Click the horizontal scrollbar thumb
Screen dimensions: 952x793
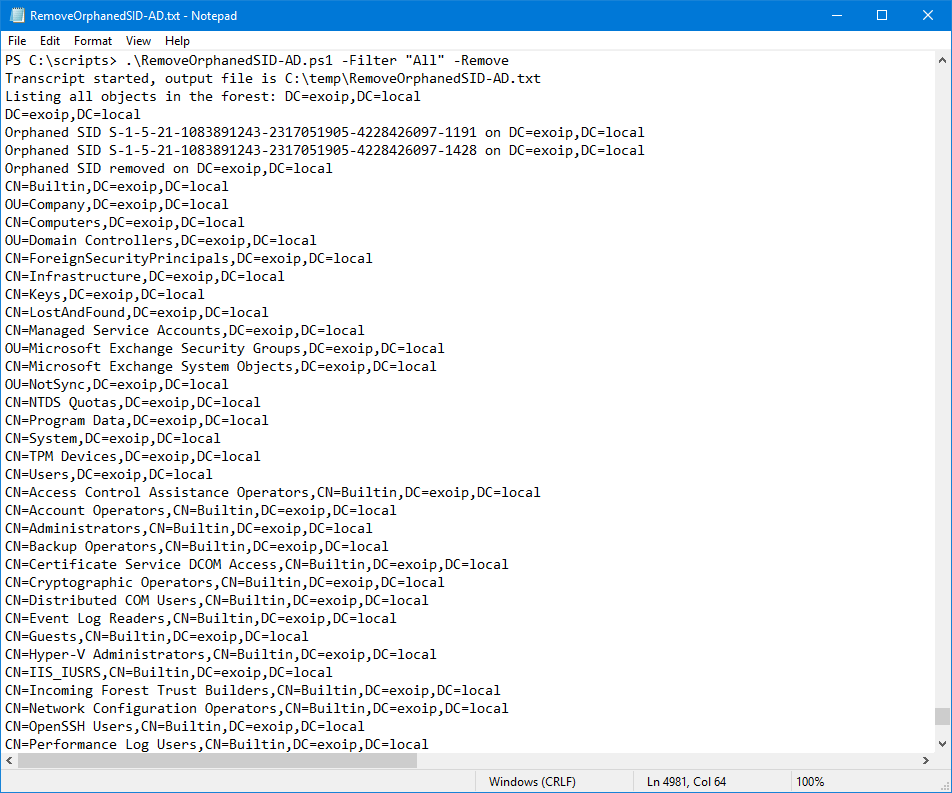[x=217, y=760]
